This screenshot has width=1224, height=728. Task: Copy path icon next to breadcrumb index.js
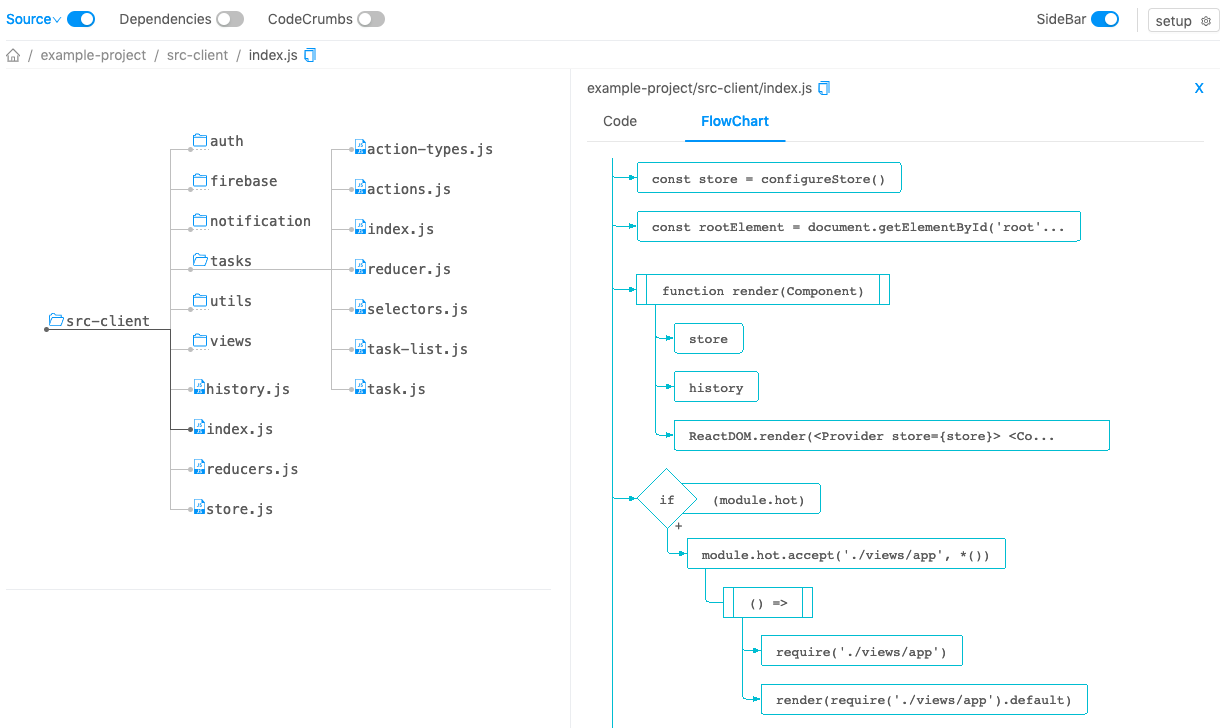point(310,56)
